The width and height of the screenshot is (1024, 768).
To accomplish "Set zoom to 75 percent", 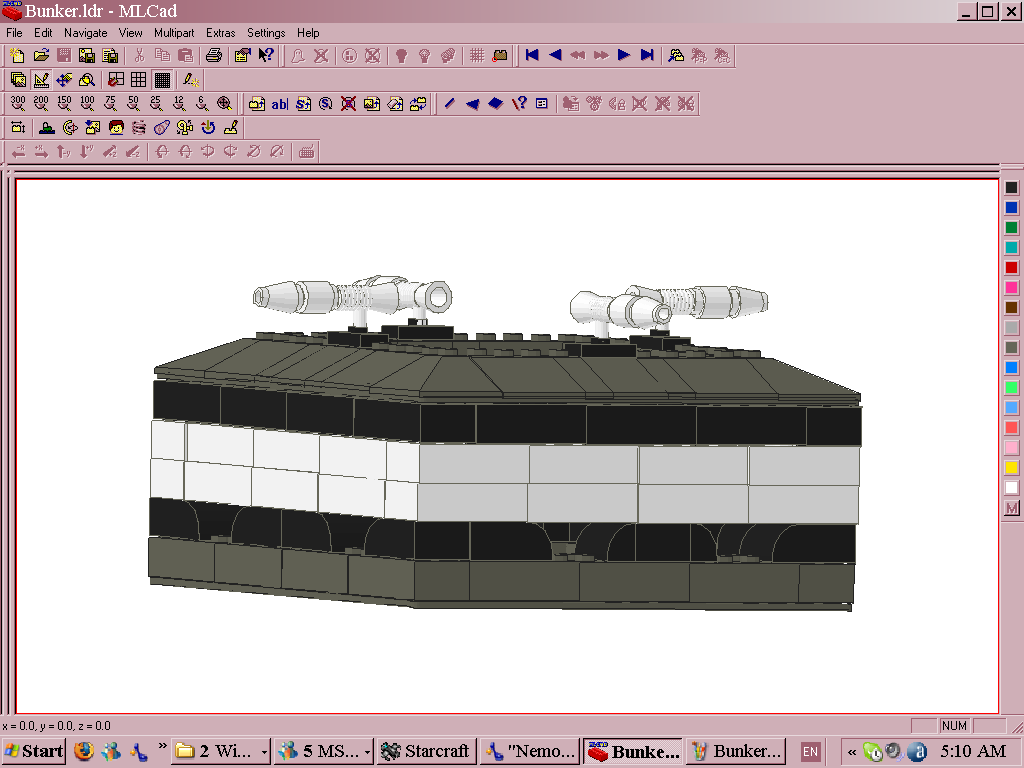I will click(x=110, y=103).
